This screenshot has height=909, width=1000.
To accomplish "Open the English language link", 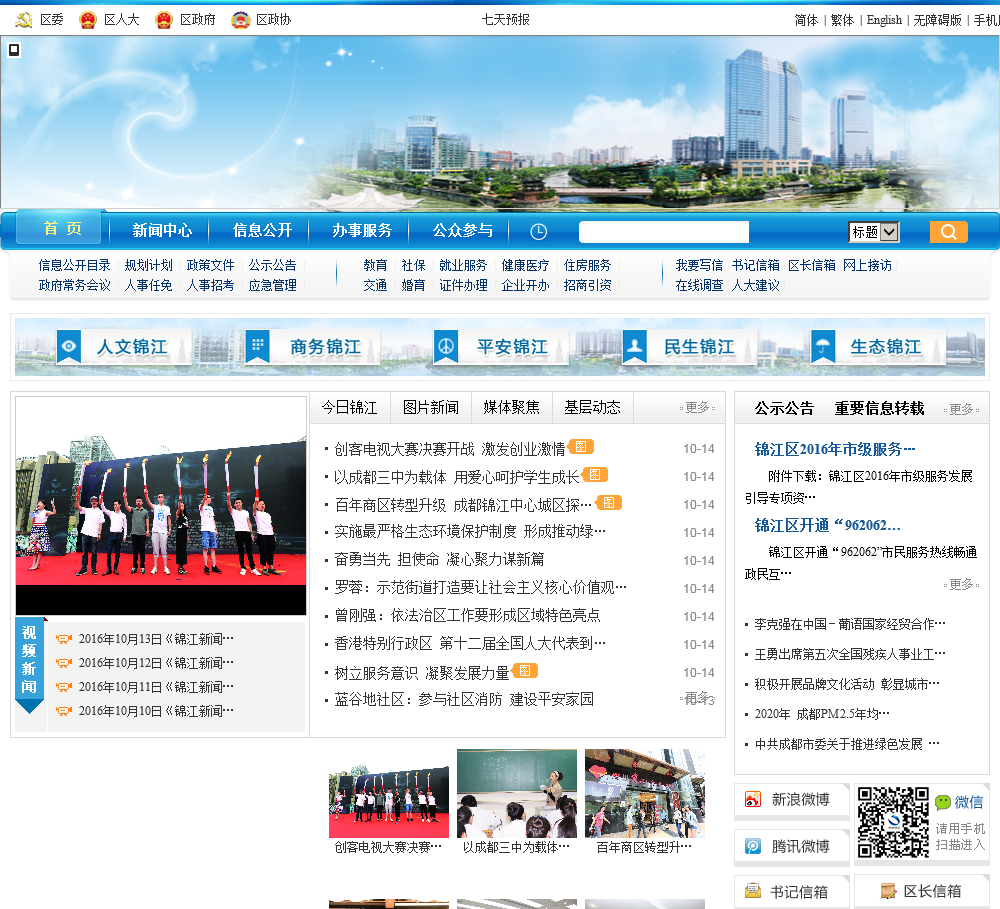I will coord(883,20).
